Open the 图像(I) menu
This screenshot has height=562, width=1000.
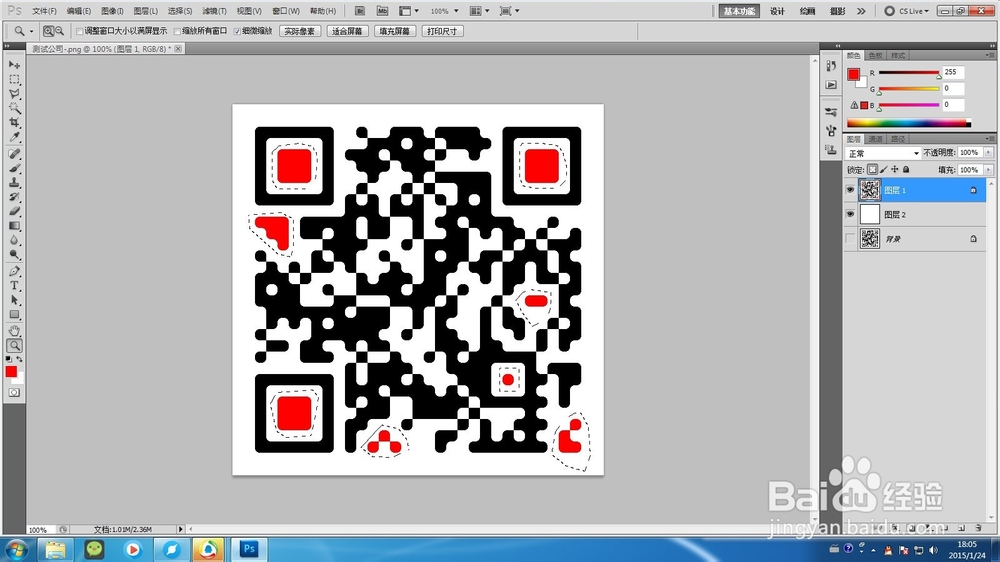pyautogui.click(x=112, y=11)
